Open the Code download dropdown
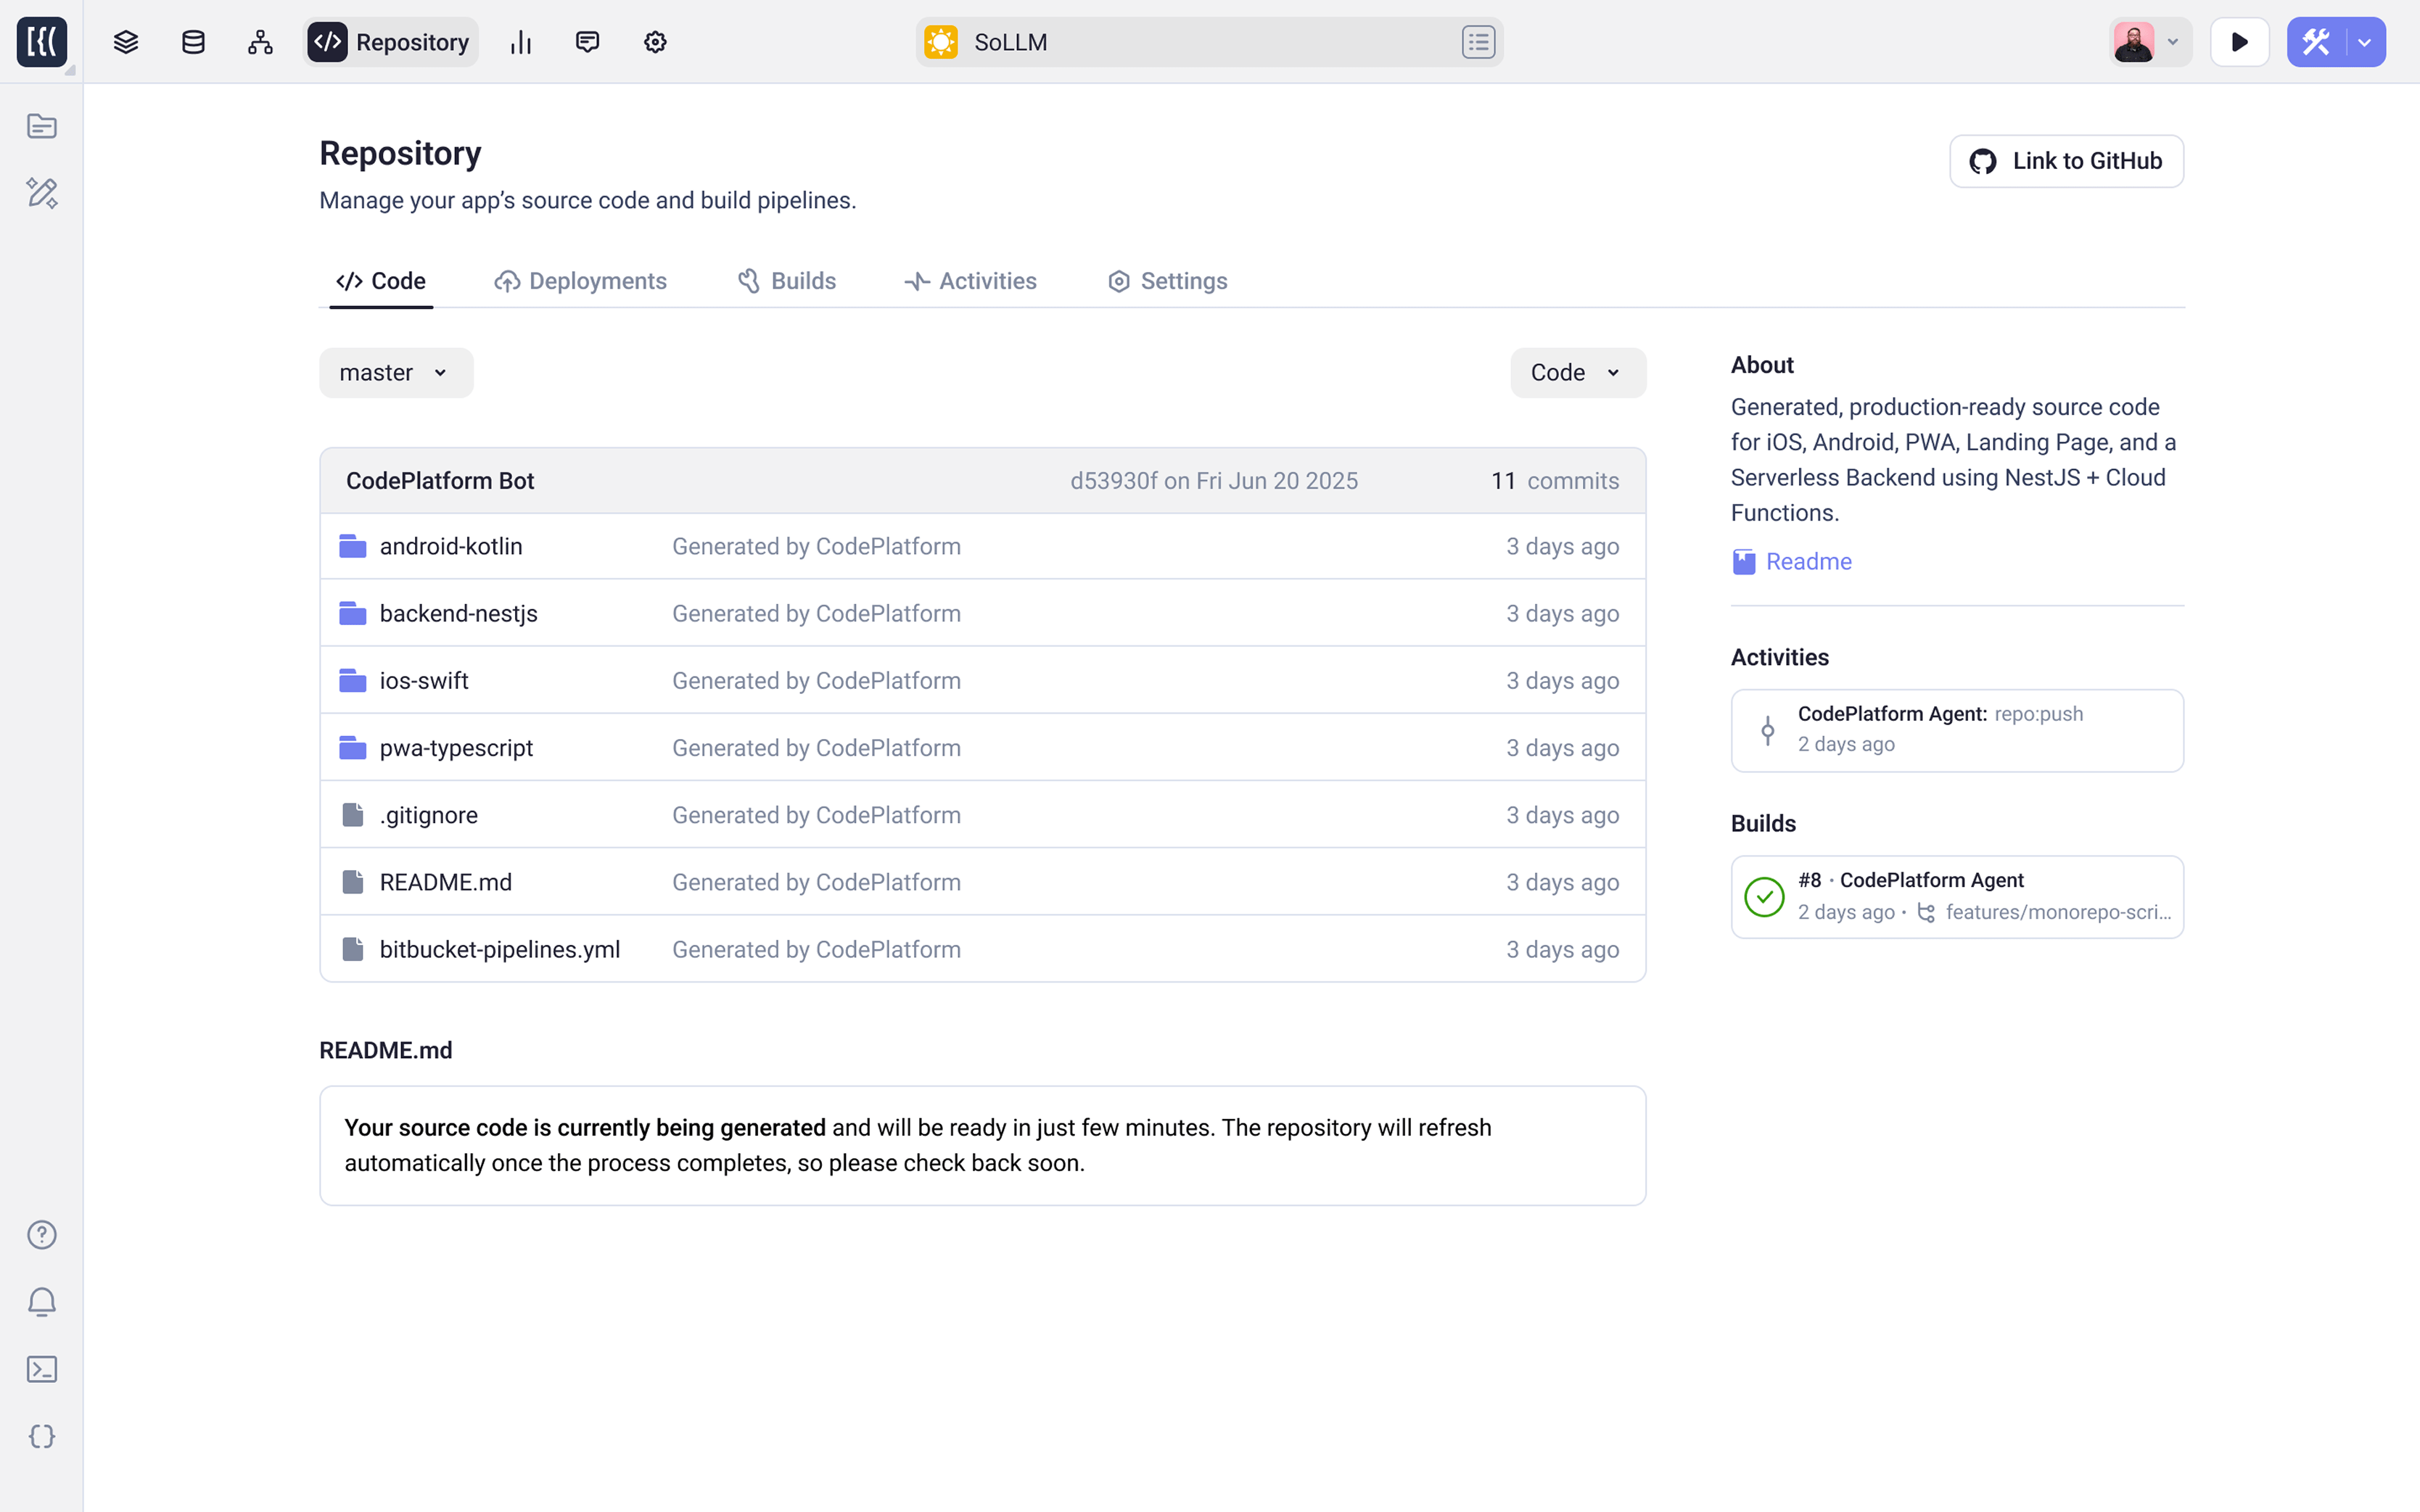Image resolution: width=2420 pixels, height=1512 pixels. coord(1576,372)
